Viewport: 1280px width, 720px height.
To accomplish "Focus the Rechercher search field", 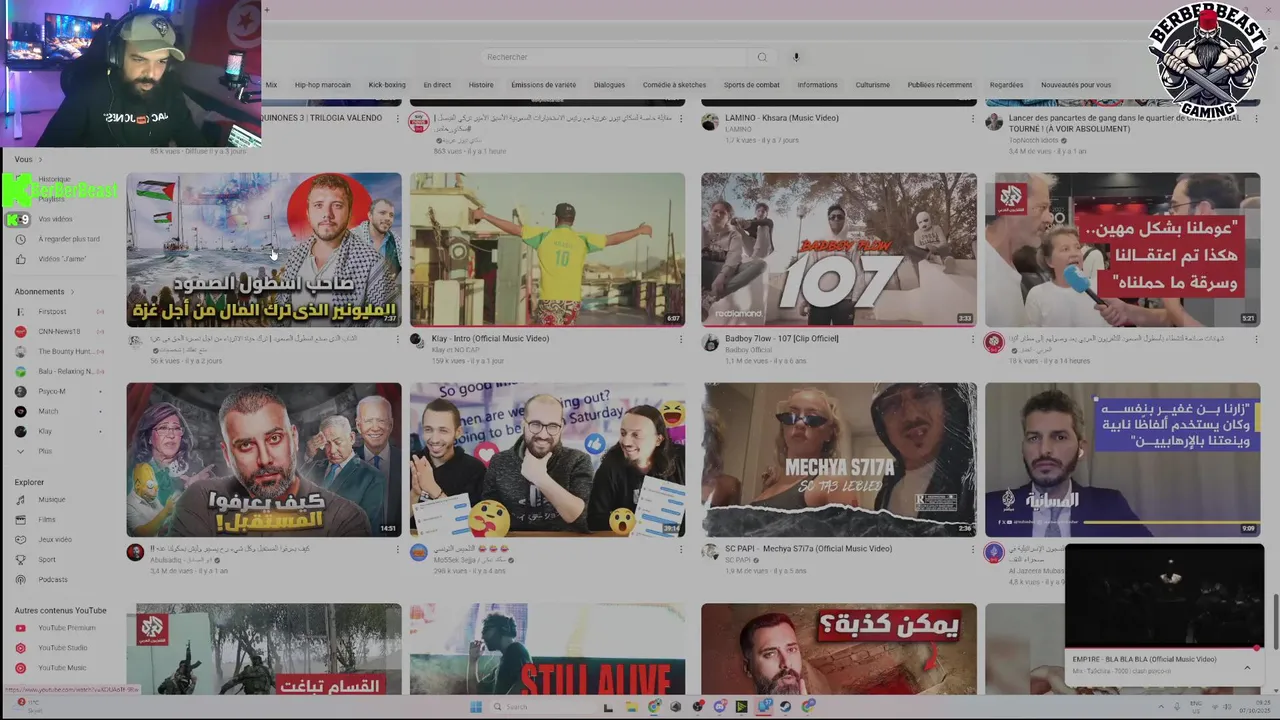I will click(614, 57).
